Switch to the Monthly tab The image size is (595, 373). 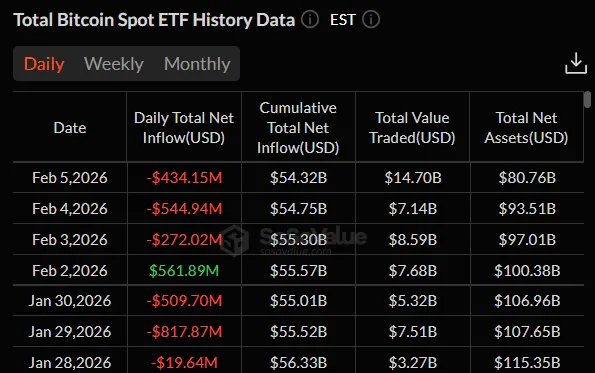(x=197, y=64)
